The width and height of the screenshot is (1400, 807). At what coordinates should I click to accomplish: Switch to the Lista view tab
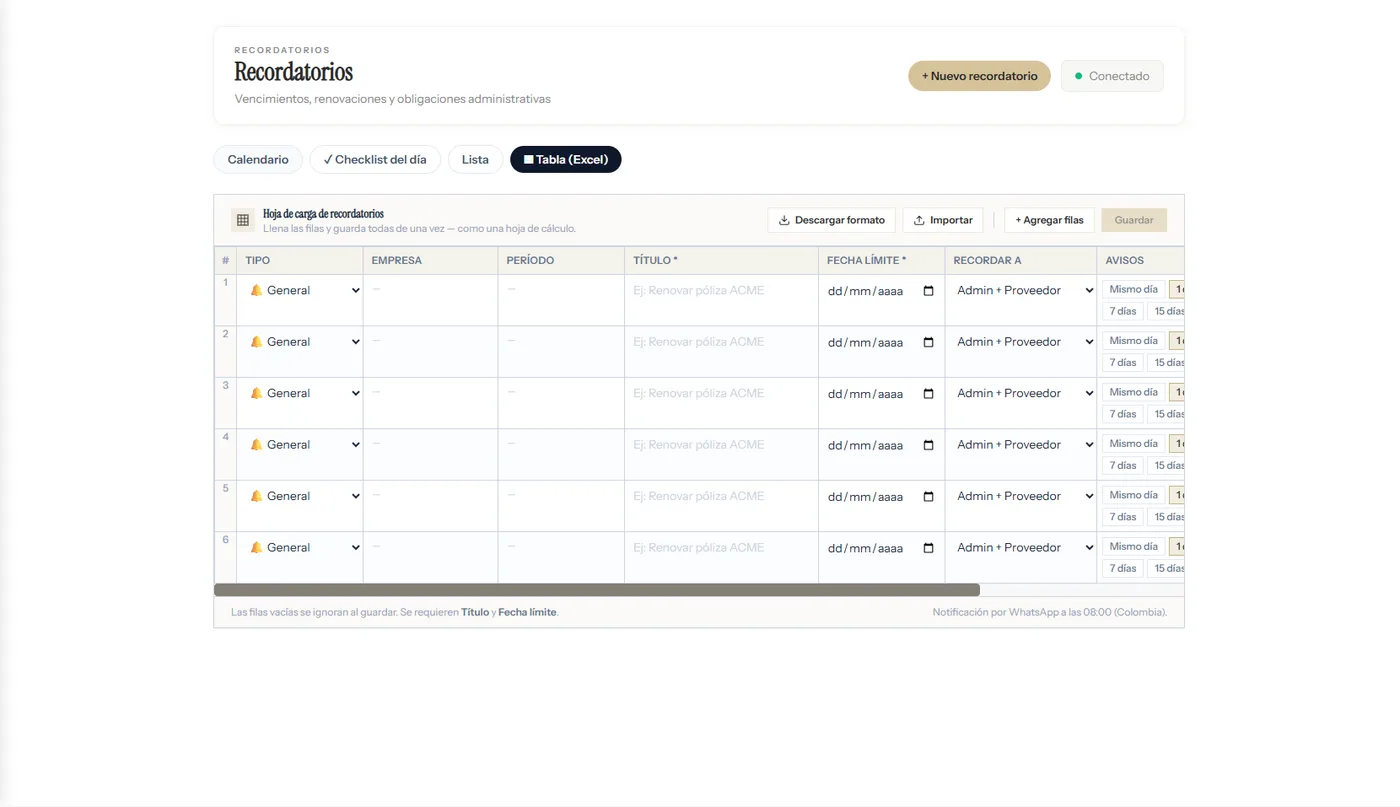point(475,160)
